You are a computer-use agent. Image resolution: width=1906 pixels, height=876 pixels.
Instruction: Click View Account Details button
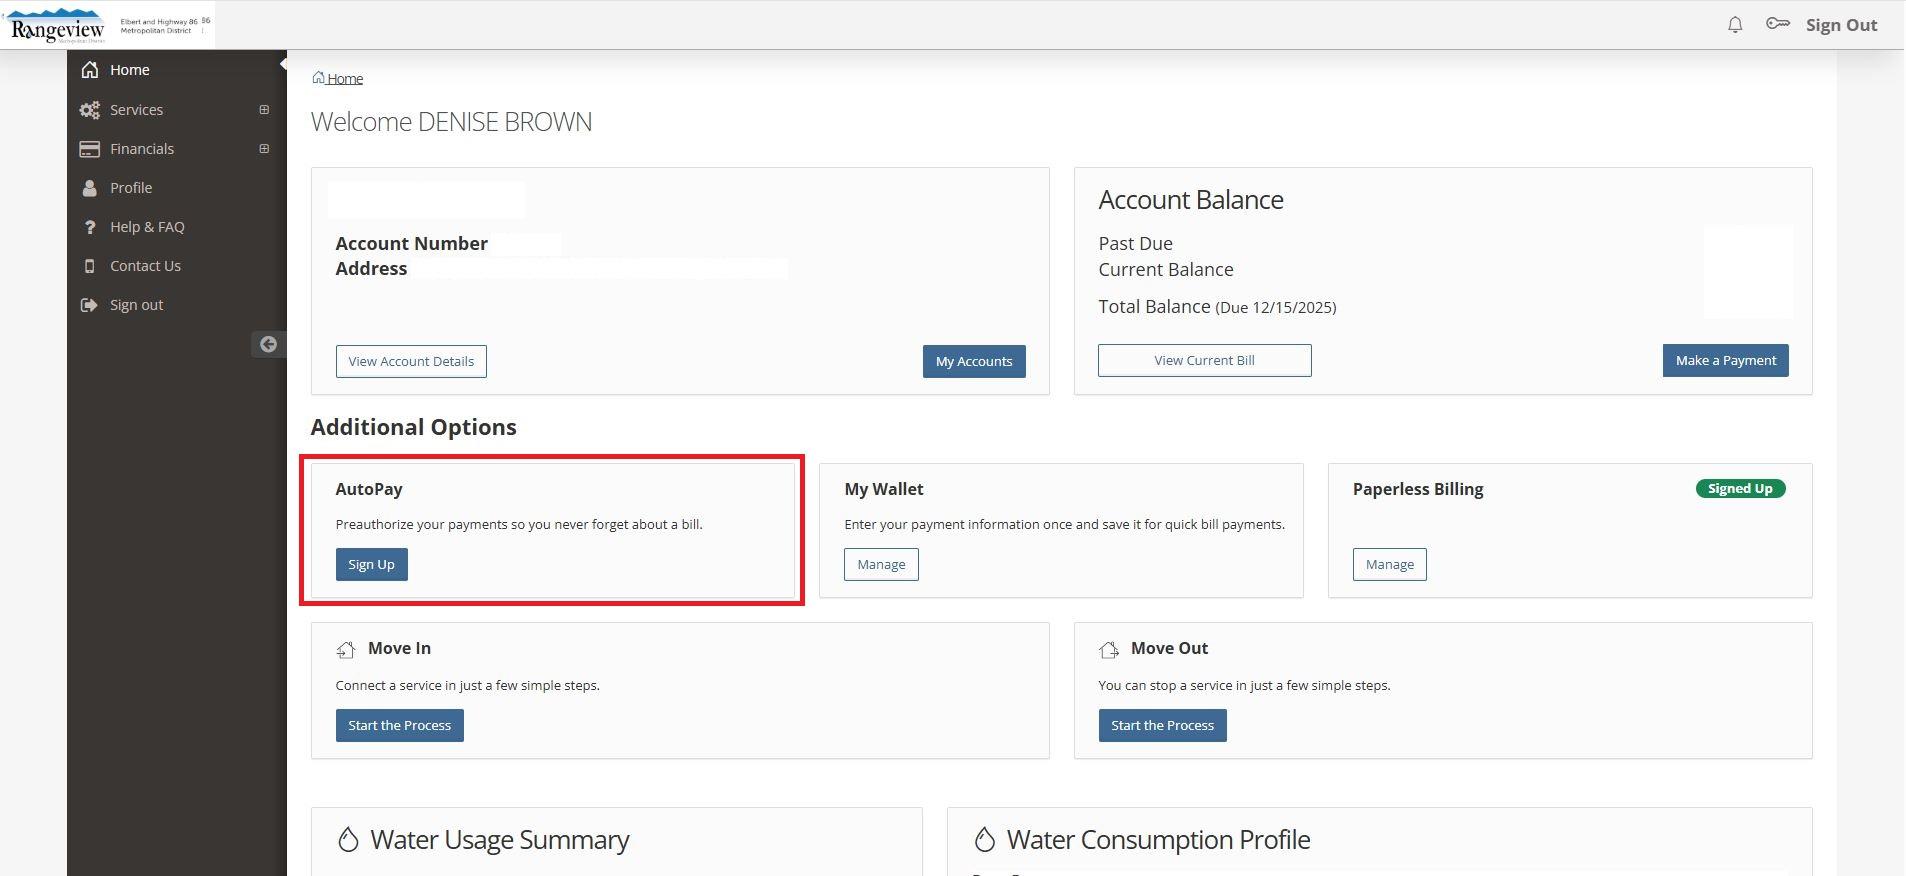pyautogui.click(x=411, y=361)
